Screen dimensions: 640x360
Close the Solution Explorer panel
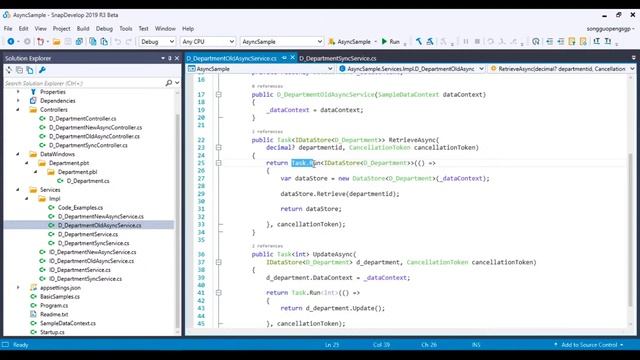coord(177,58)
